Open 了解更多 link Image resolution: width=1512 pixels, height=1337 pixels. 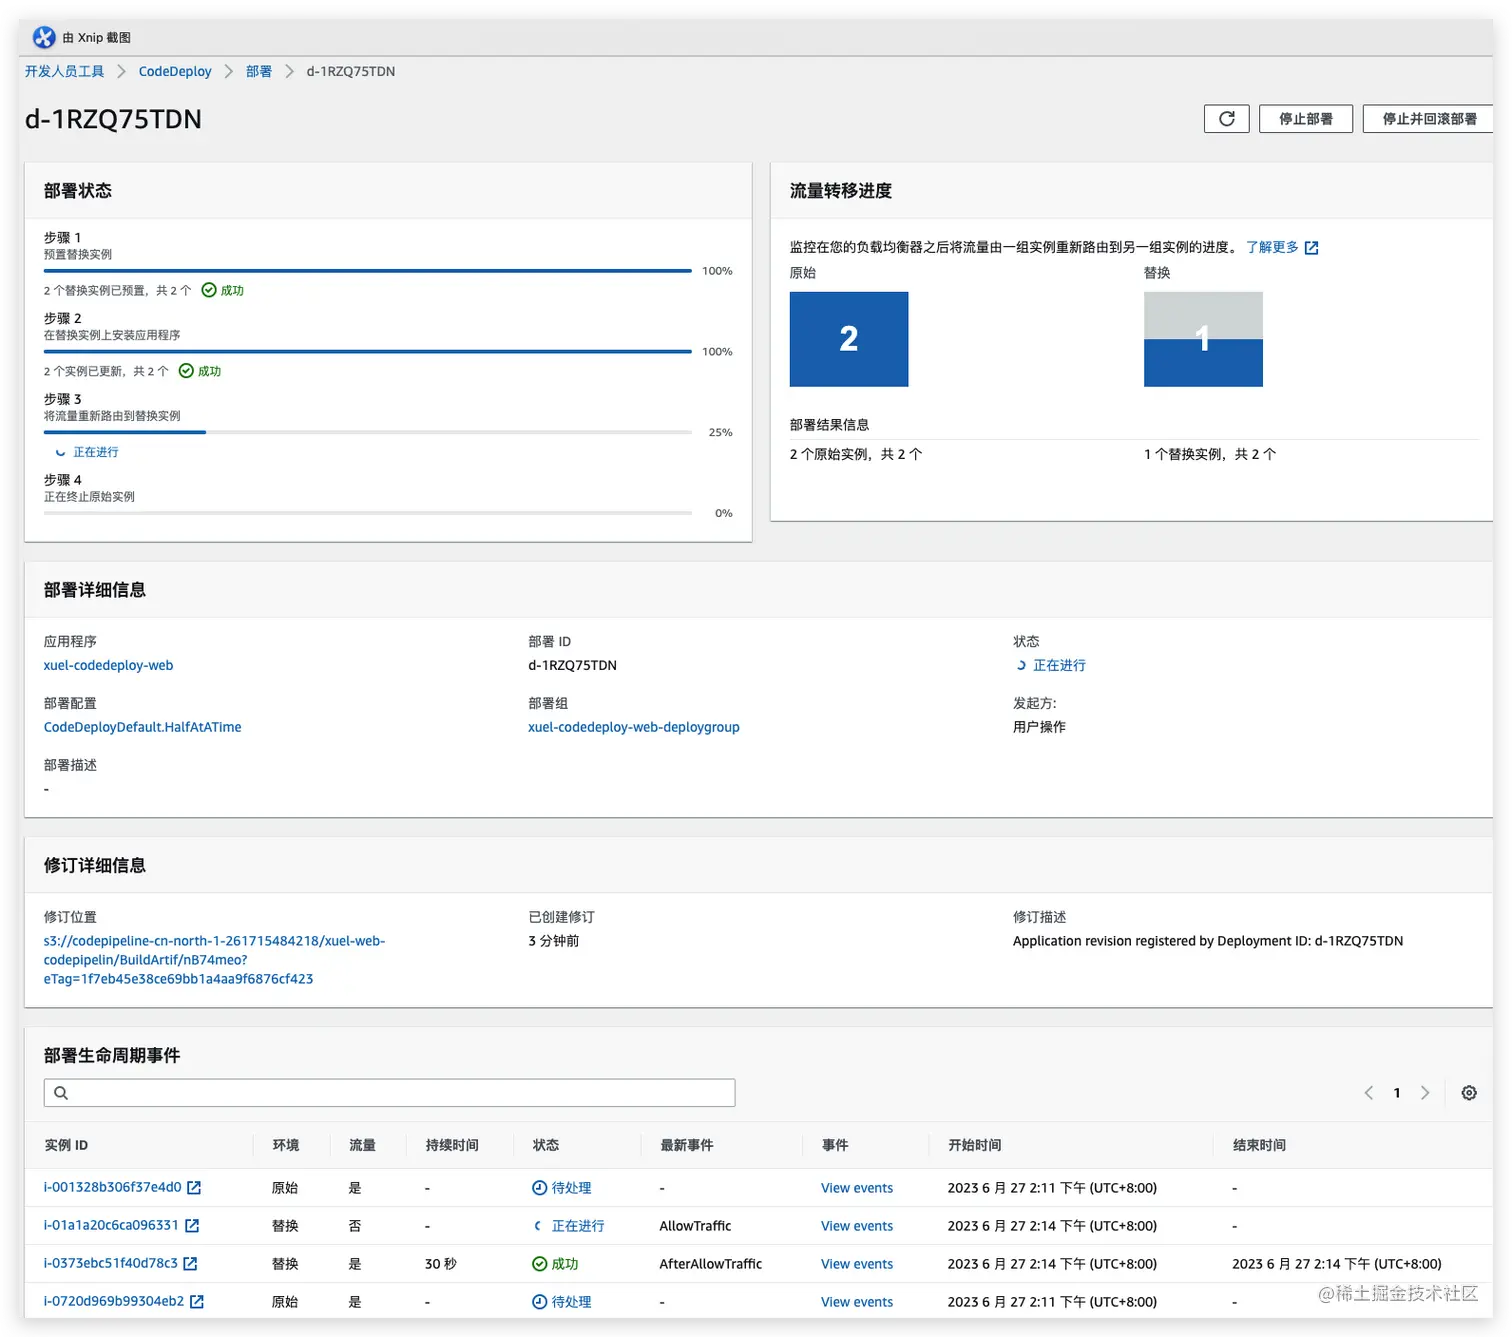1272,247
